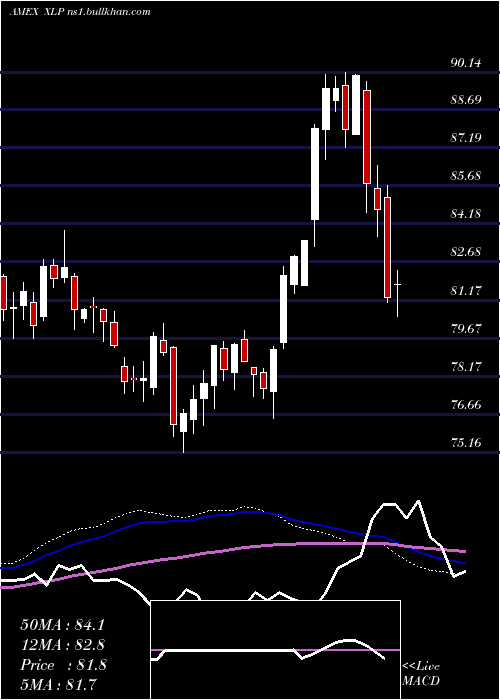
Task: Select the 75.16 price level label
Action: (x=466, y=443)
